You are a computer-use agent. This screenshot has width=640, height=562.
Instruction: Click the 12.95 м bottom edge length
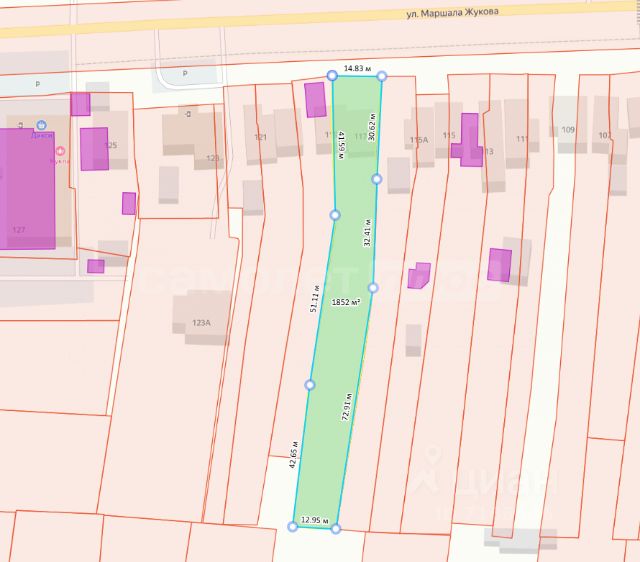pos(315,520)
